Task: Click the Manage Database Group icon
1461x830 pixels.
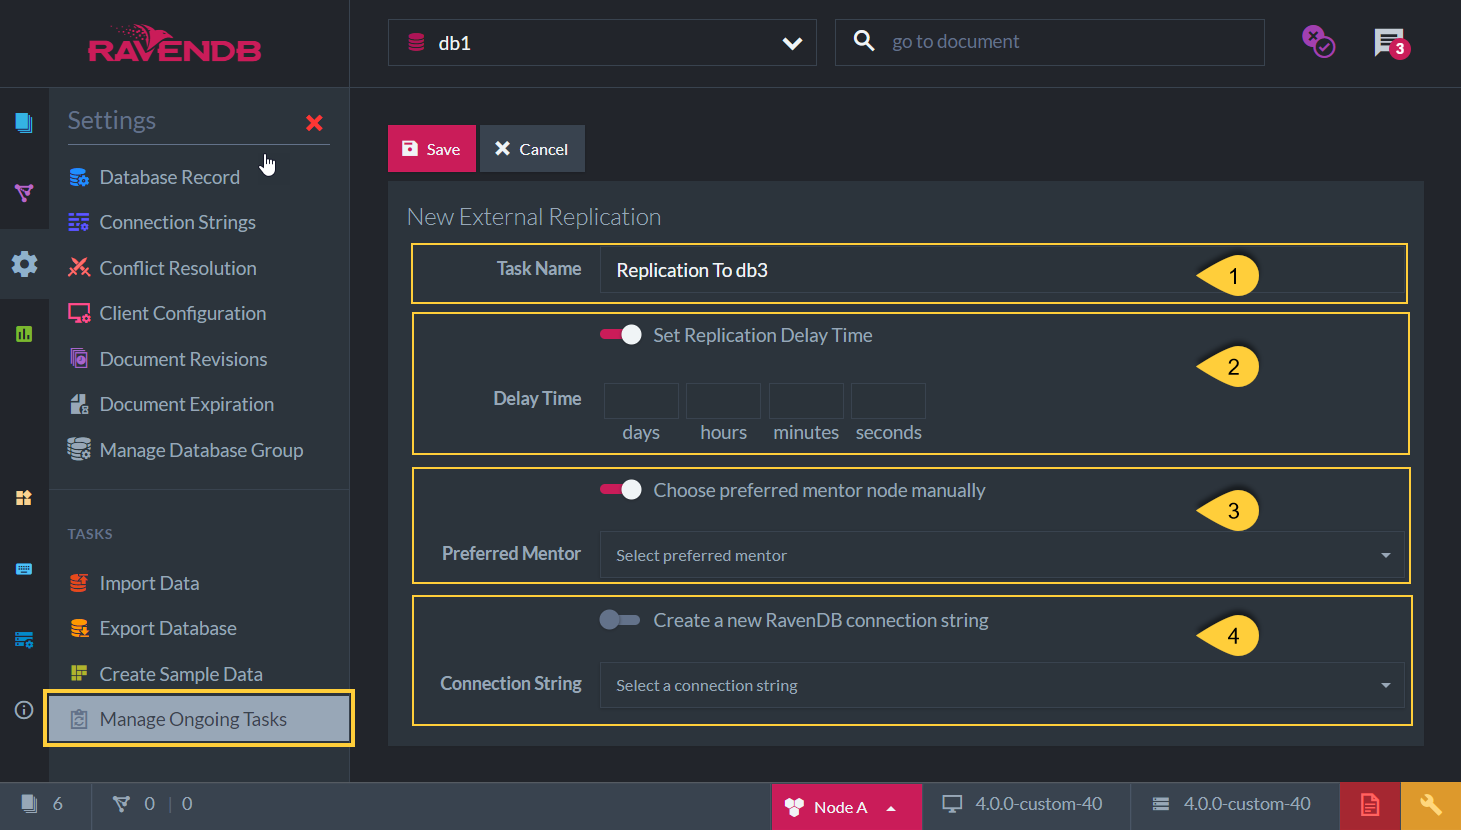Action: tap(79, 449)
